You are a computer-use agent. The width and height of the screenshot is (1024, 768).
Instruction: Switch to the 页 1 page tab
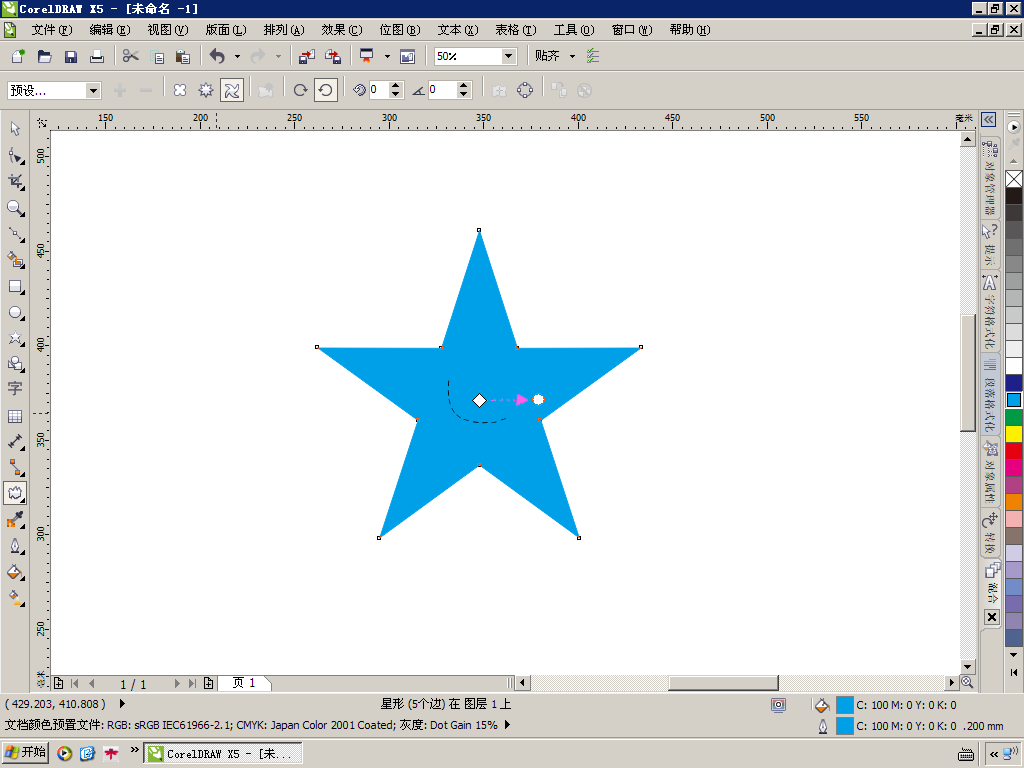coord(244,683)
